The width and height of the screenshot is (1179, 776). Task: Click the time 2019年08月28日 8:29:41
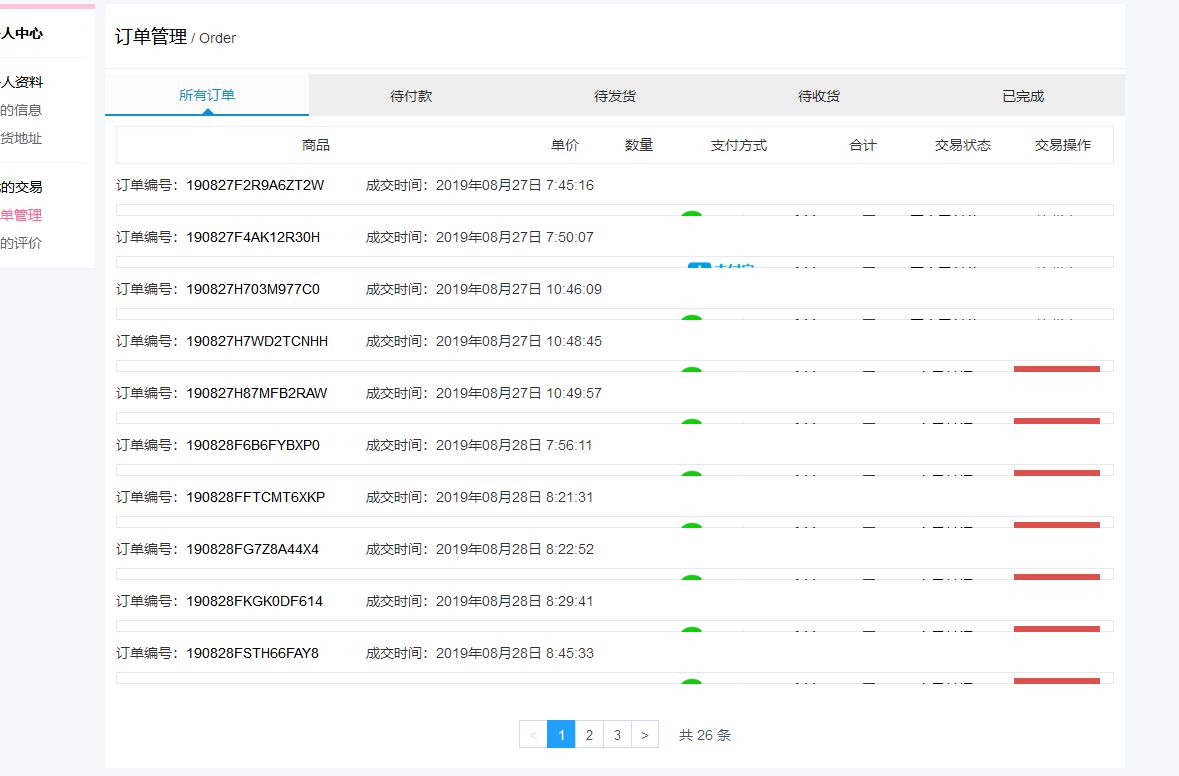tap(514, 601)
